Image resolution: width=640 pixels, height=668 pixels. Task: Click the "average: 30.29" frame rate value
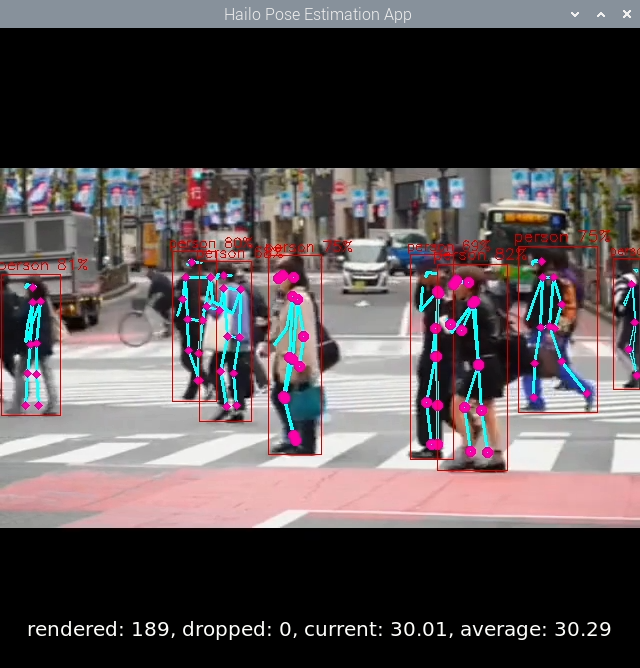[536, 629]
